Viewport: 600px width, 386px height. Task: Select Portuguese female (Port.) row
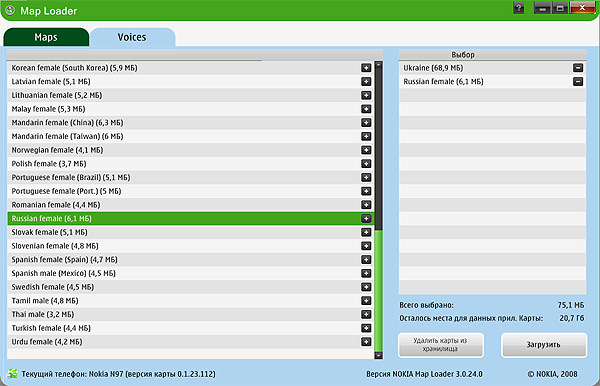[x=190, y=191]
